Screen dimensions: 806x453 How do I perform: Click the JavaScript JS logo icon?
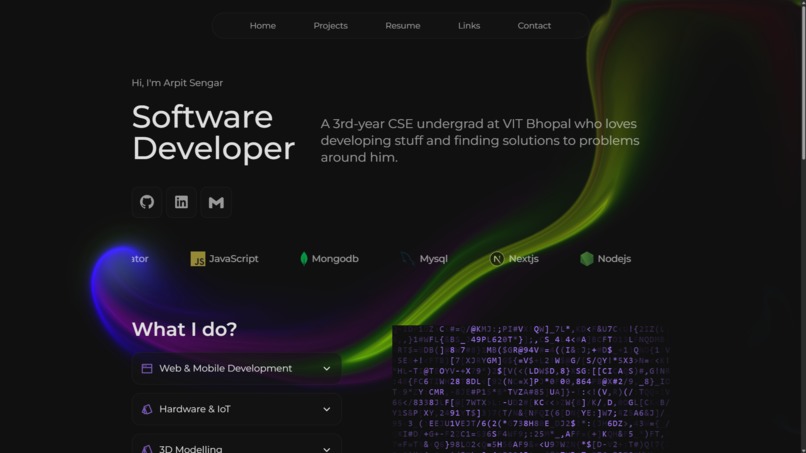198,259
